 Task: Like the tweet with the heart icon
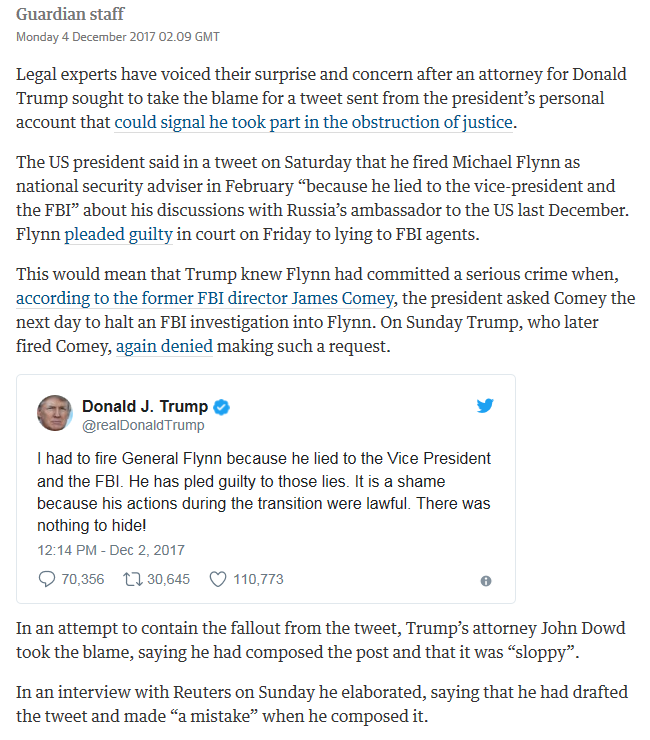[x=218, y=579]
